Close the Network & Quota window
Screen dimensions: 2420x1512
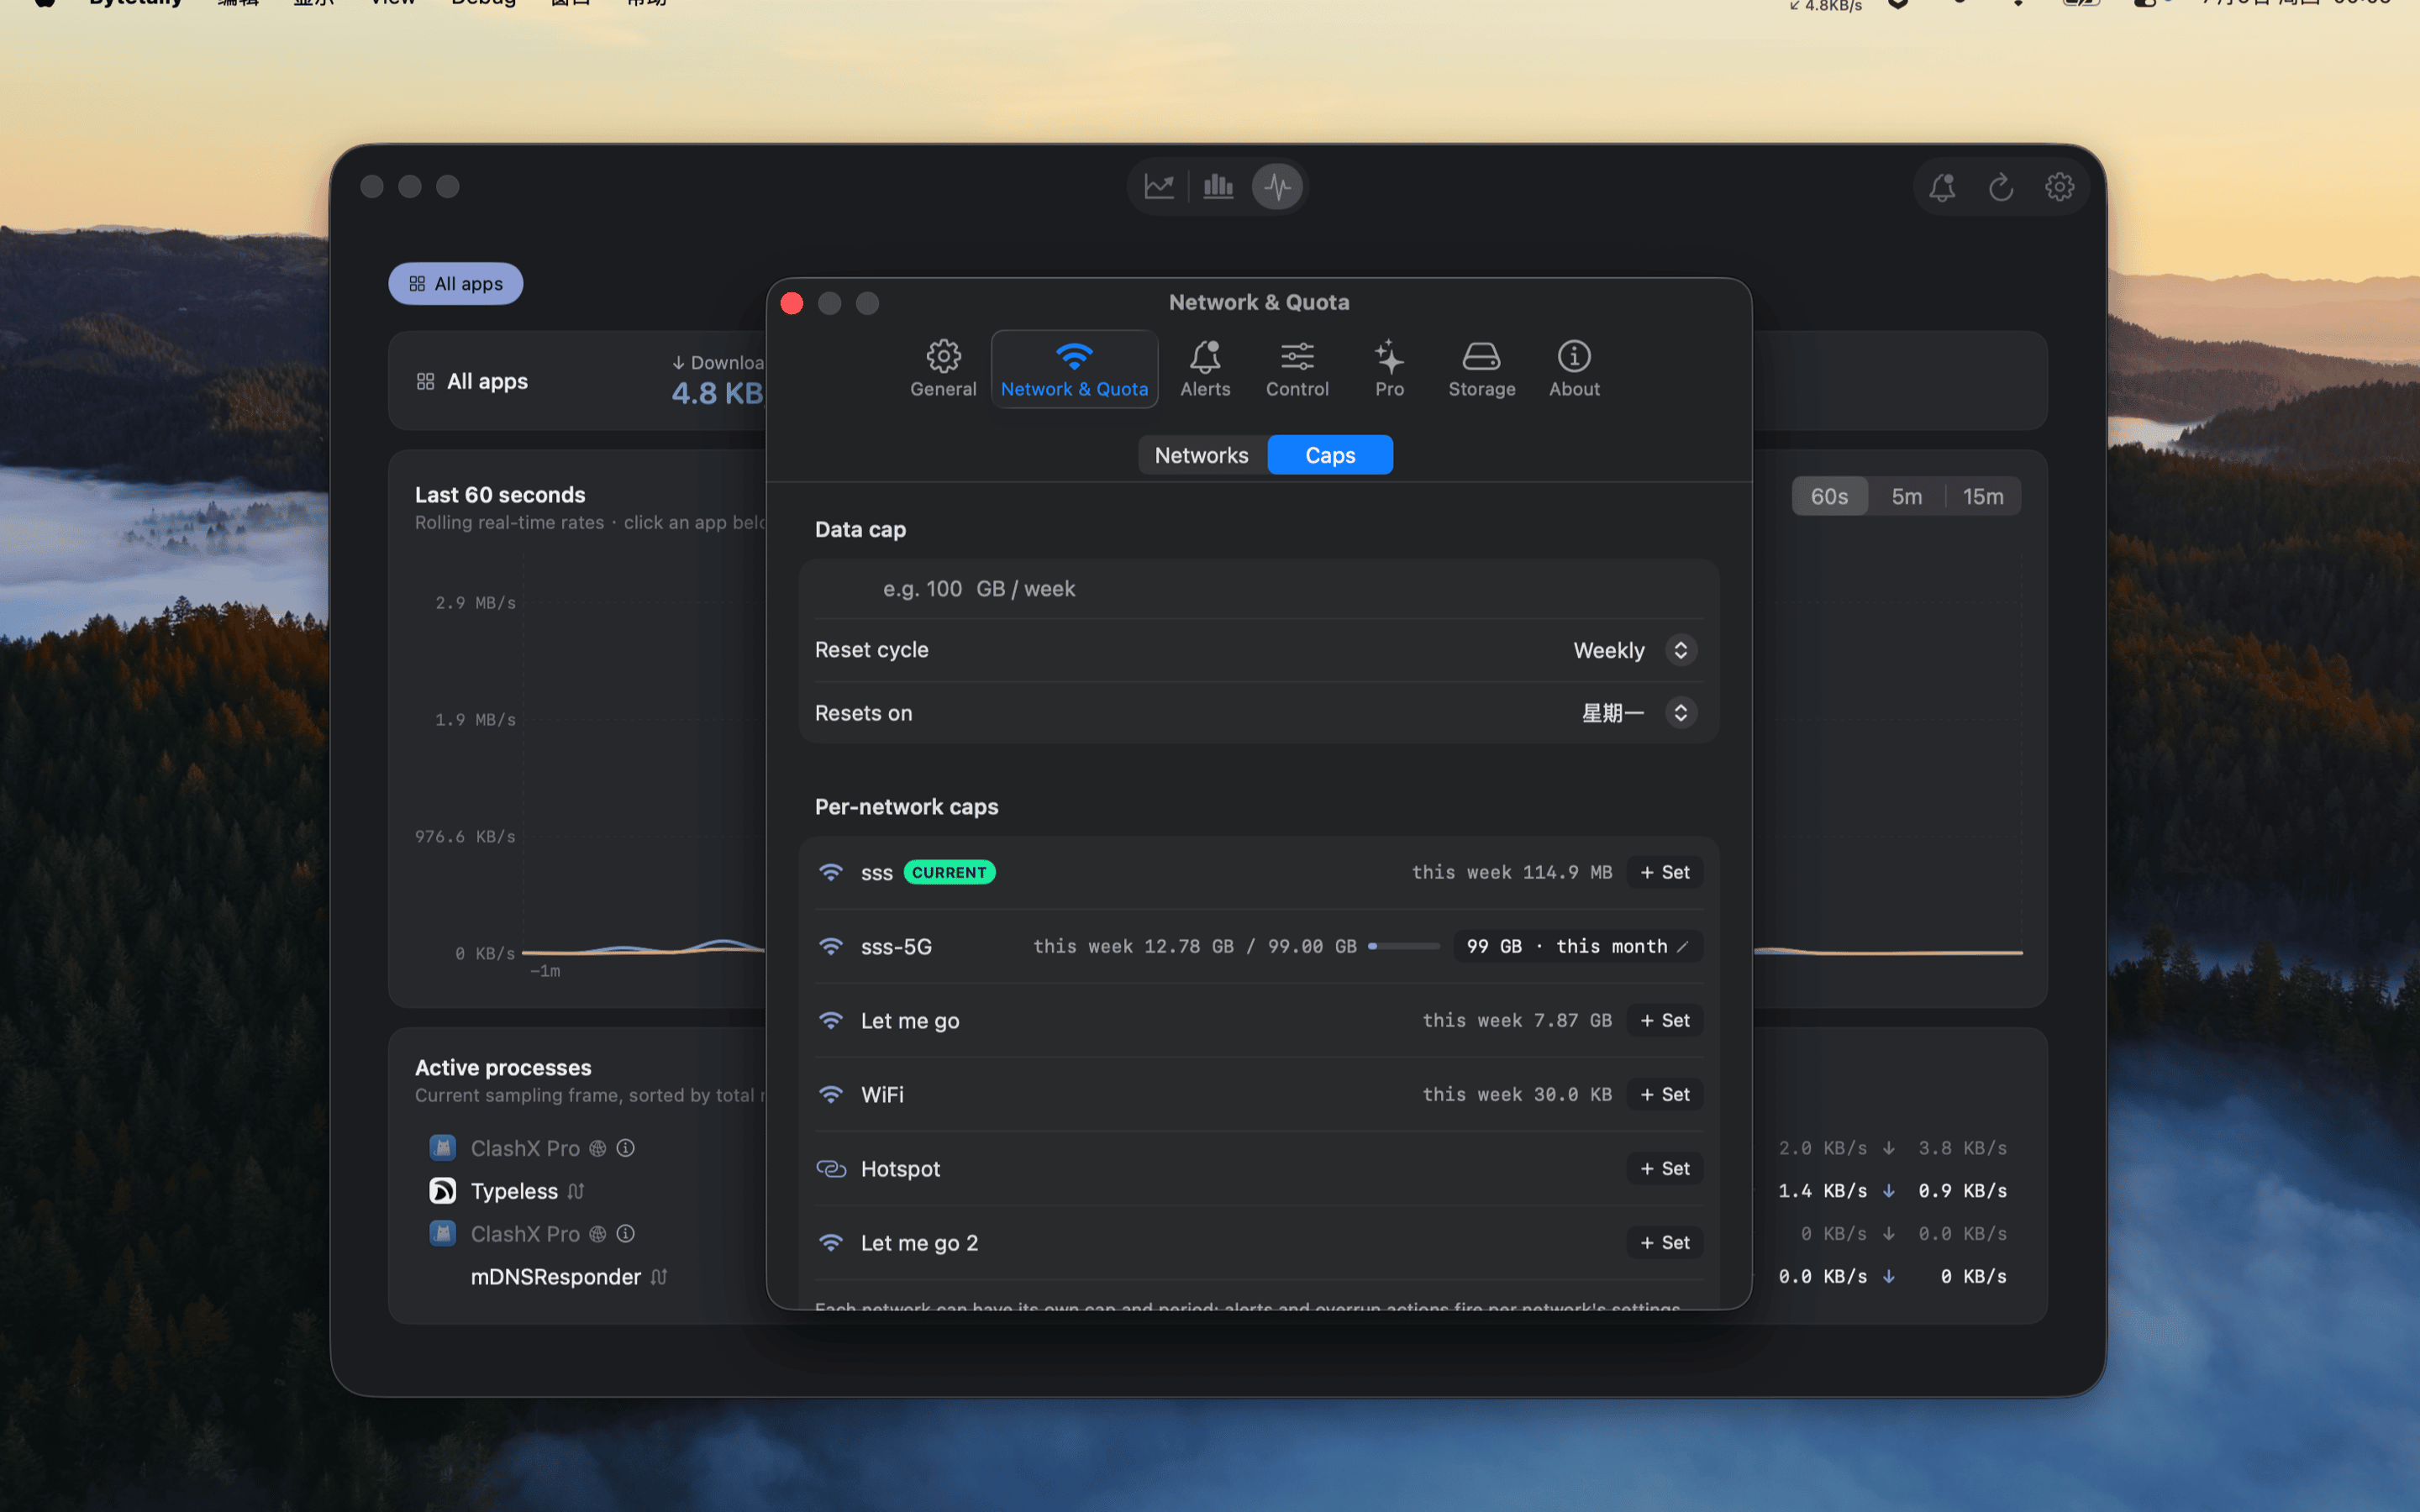pos(792,303)
